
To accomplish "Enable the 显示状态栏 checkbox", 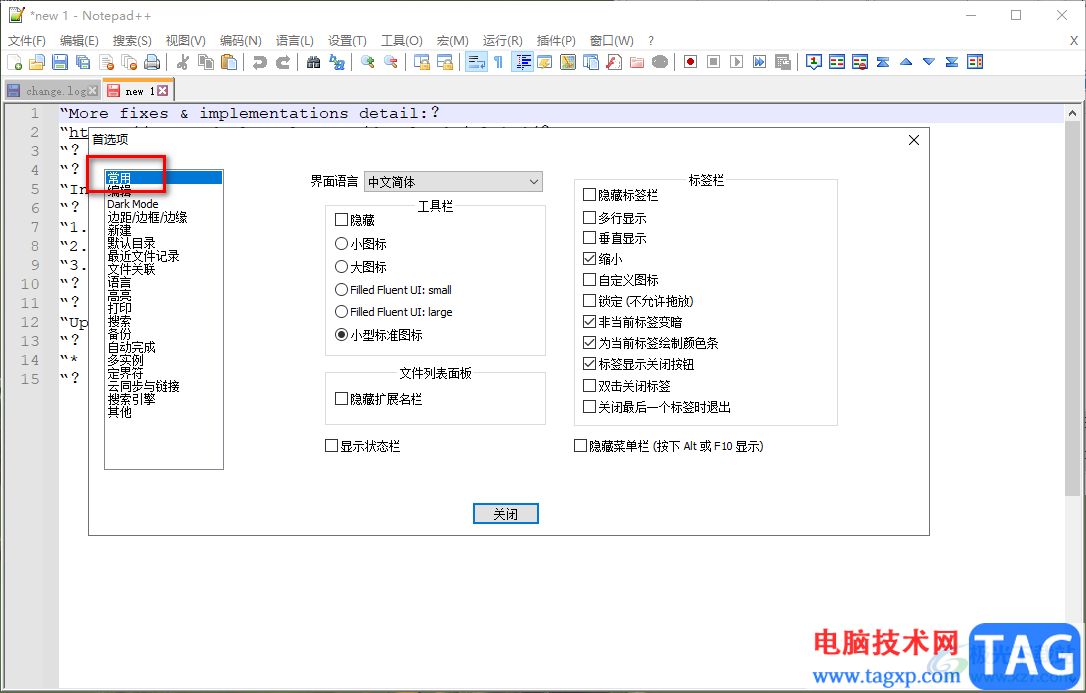I will (332, 446).
